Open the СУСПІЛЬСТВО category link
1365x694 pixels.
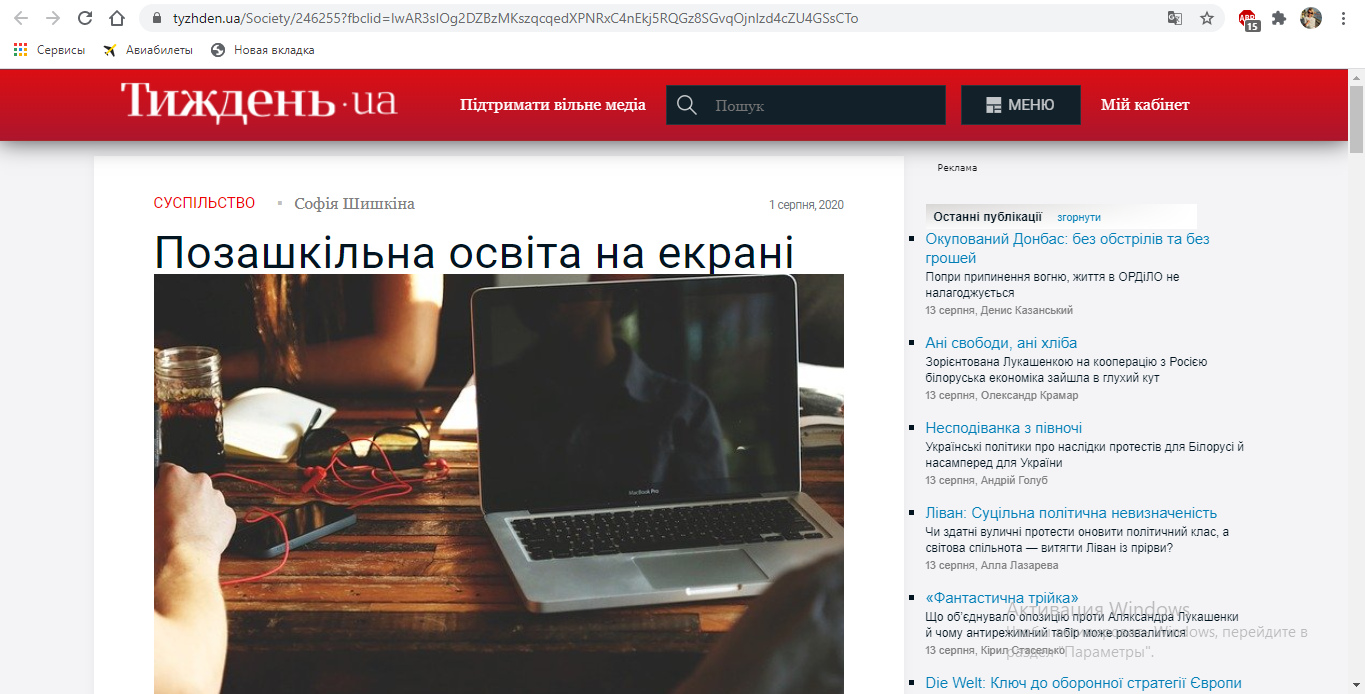tap(204, 203)
